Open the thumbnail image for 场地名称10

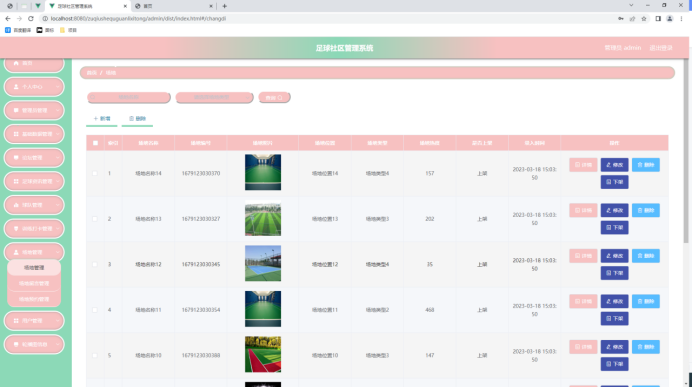pos(263,354)
